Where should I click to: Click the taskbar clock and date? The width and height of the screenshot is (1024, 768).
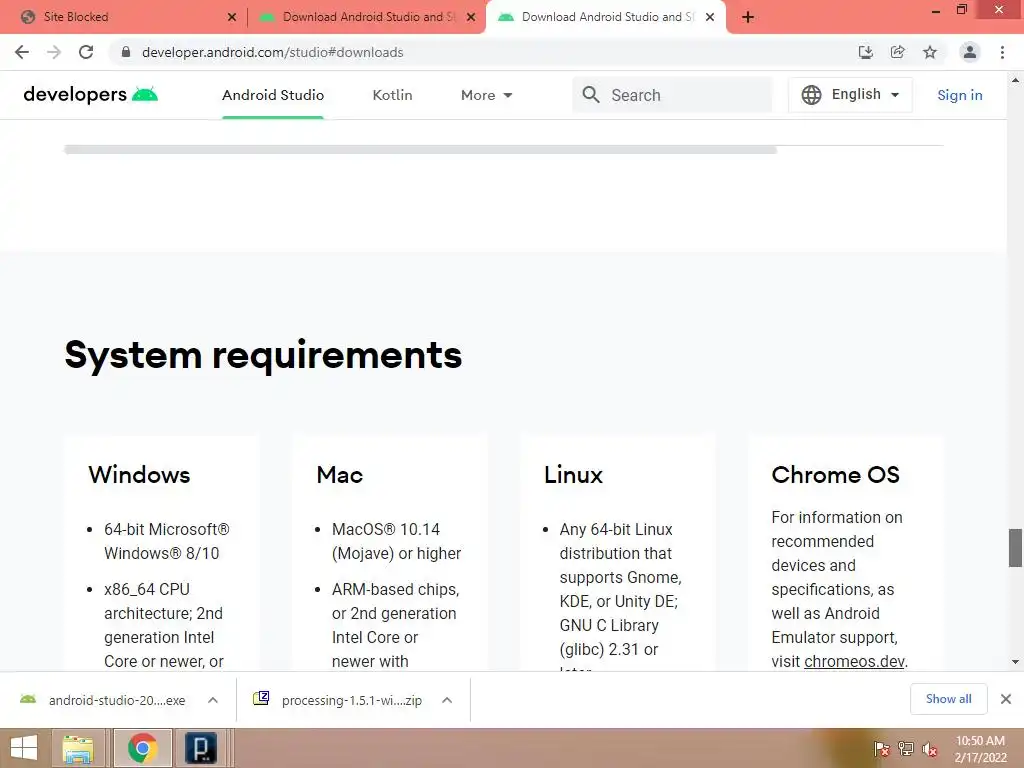[x=980, y=749]
